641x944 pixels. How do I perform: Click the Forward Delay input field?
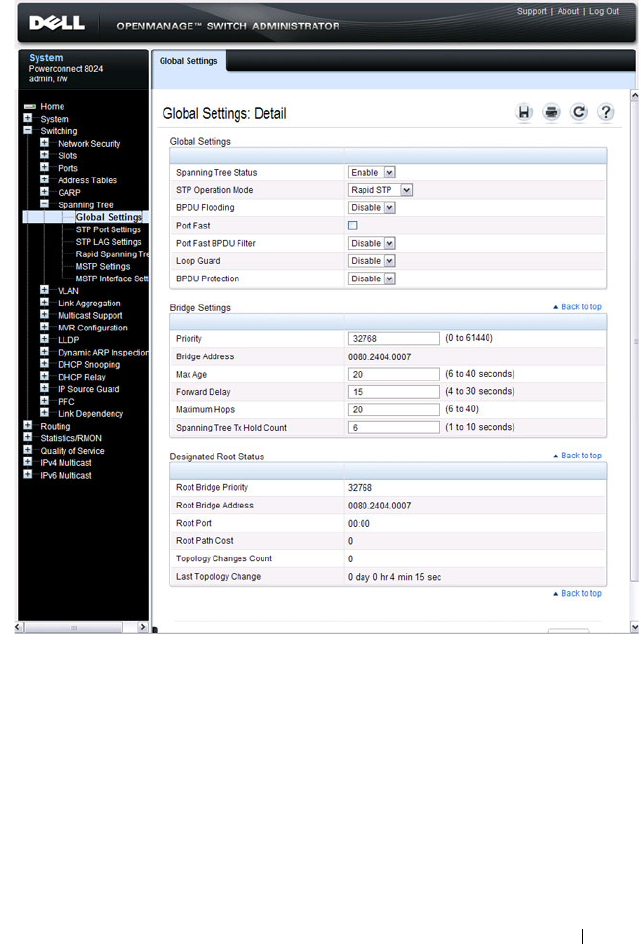[394, 391]
